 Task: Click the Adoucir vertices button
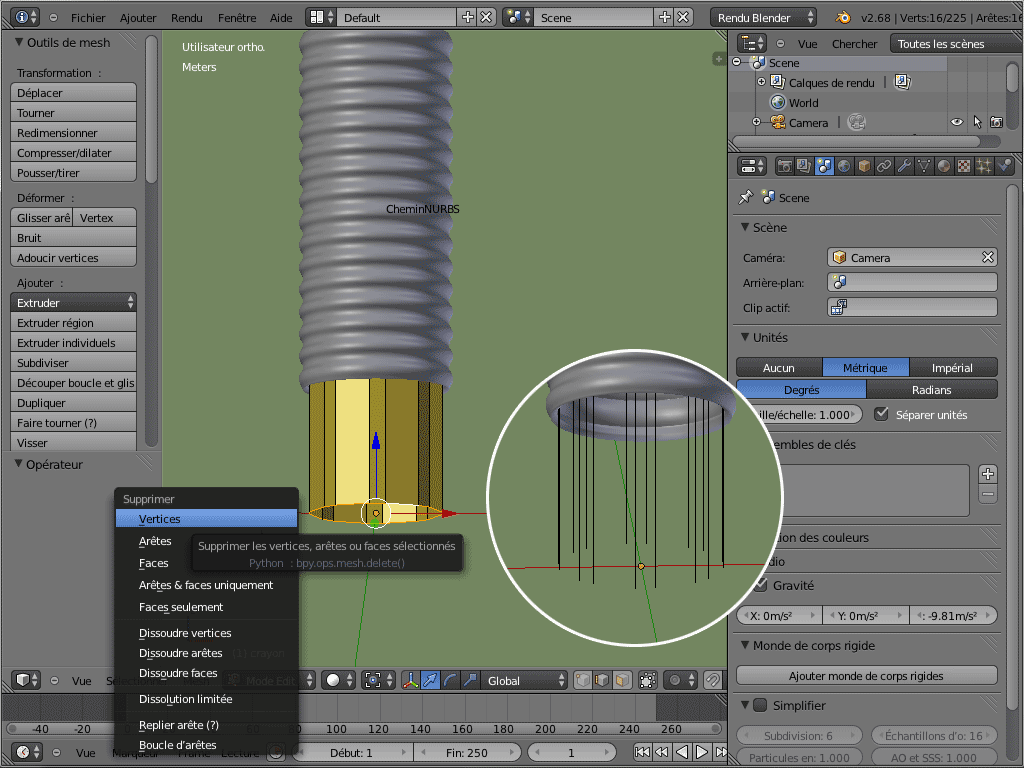point(73,257)
